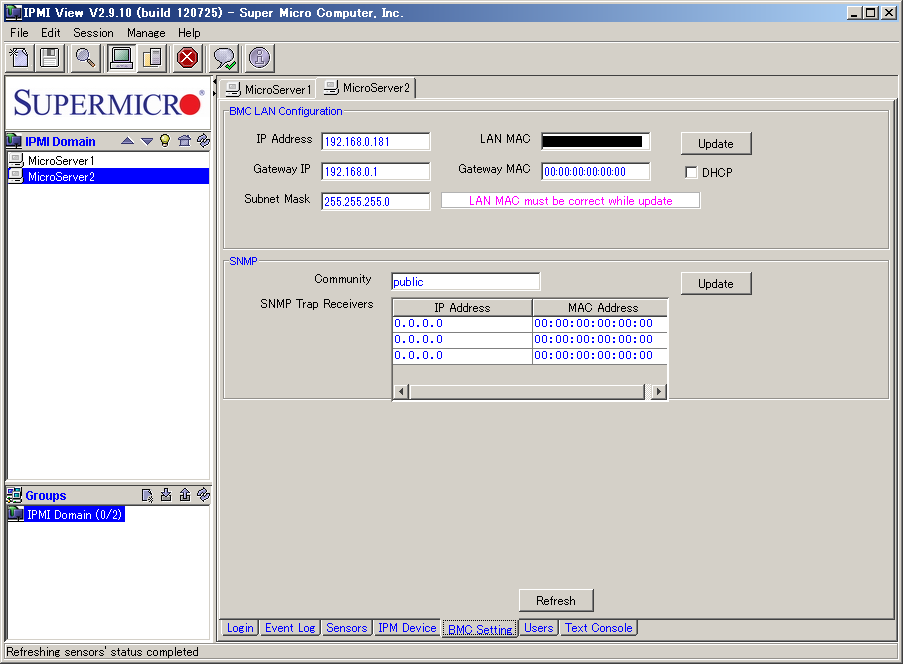The height and width of the screenshot is (664, 903).
Task: Click the Gateway IP input field
Action: click(375, 172)
